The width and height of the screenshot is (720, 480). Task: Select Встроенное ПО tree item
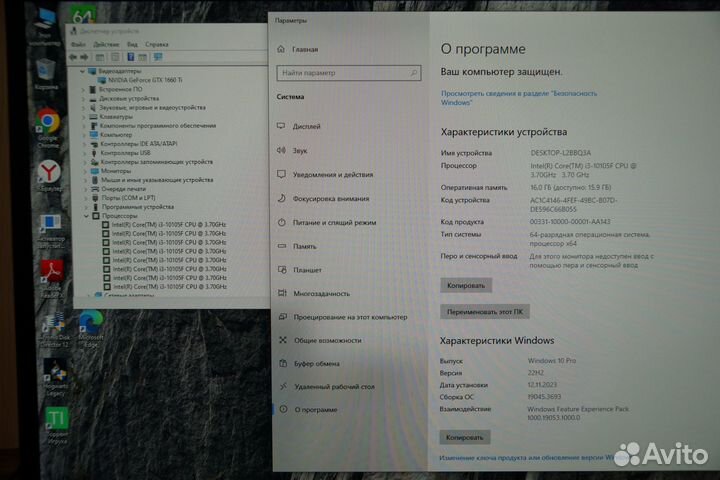pyautogui.click(x=121, y=89)
